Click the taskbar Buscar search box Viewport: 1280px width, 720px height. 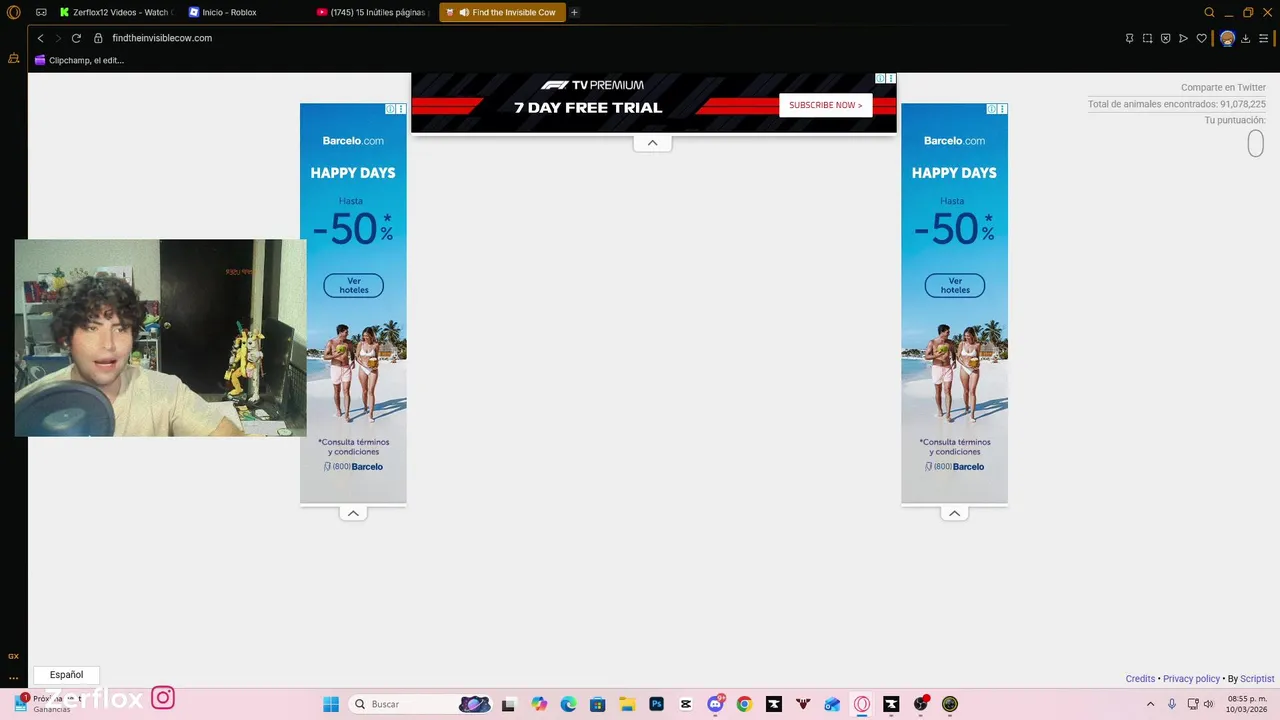click(421, 704)
